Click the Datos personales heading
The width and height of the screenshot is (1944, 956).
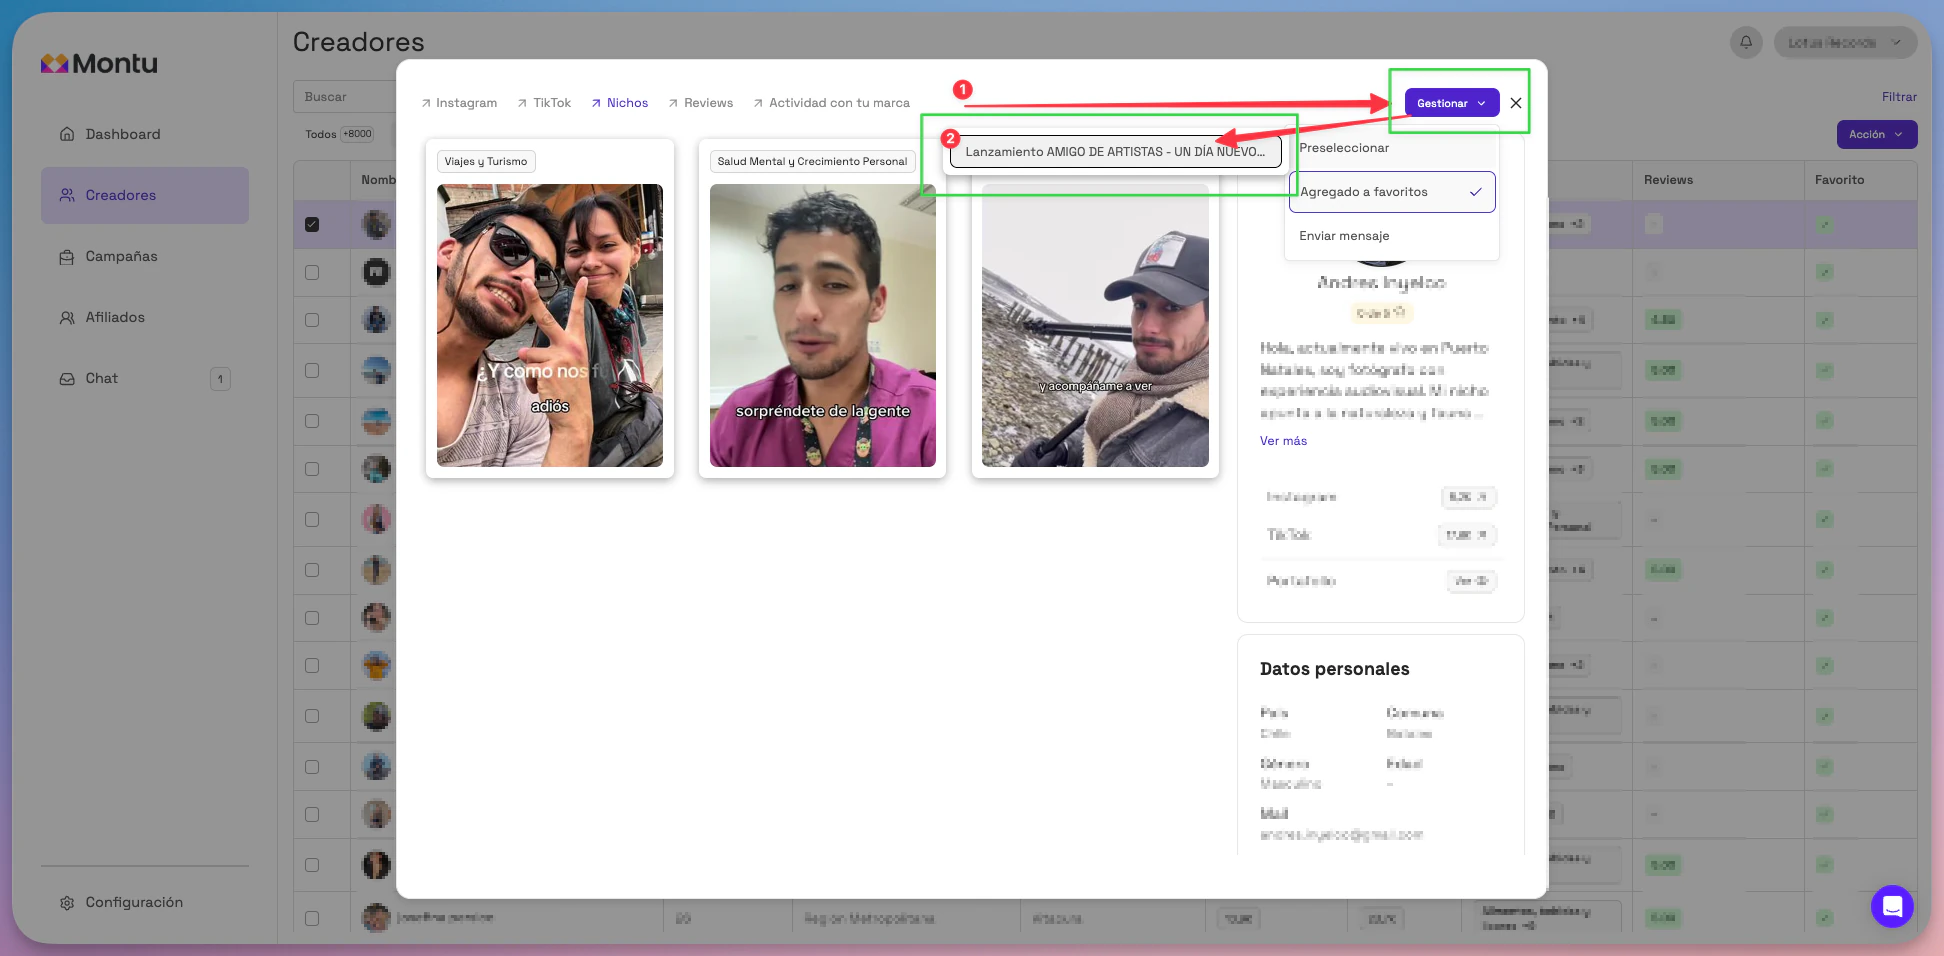click(x=1334, y=669)
